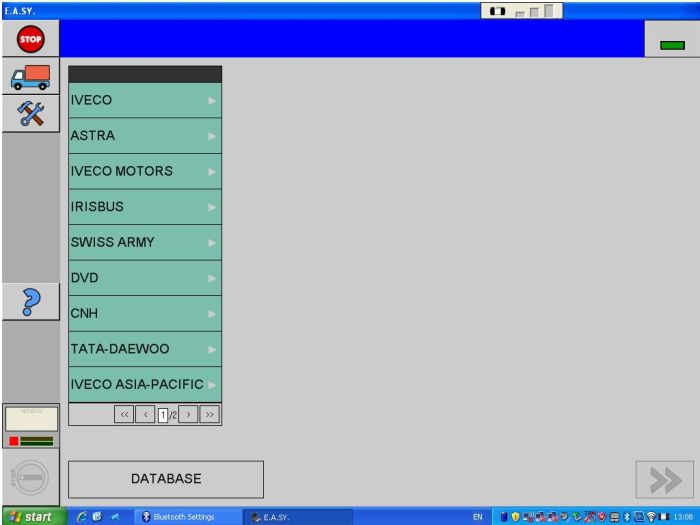Click the page number field showing 1
The image size is (700, 525).
coord(163,415)
